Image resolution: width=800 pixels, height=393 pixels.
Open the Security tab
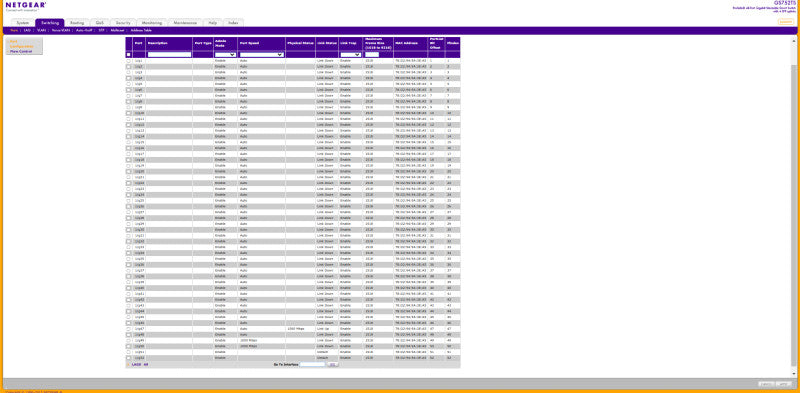pyautogui.click(x=123, y=23)
